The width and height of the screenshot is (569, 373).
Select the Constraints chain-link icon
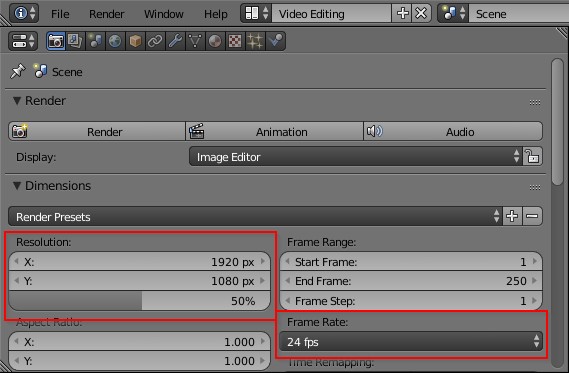click(x=155, y=41)
